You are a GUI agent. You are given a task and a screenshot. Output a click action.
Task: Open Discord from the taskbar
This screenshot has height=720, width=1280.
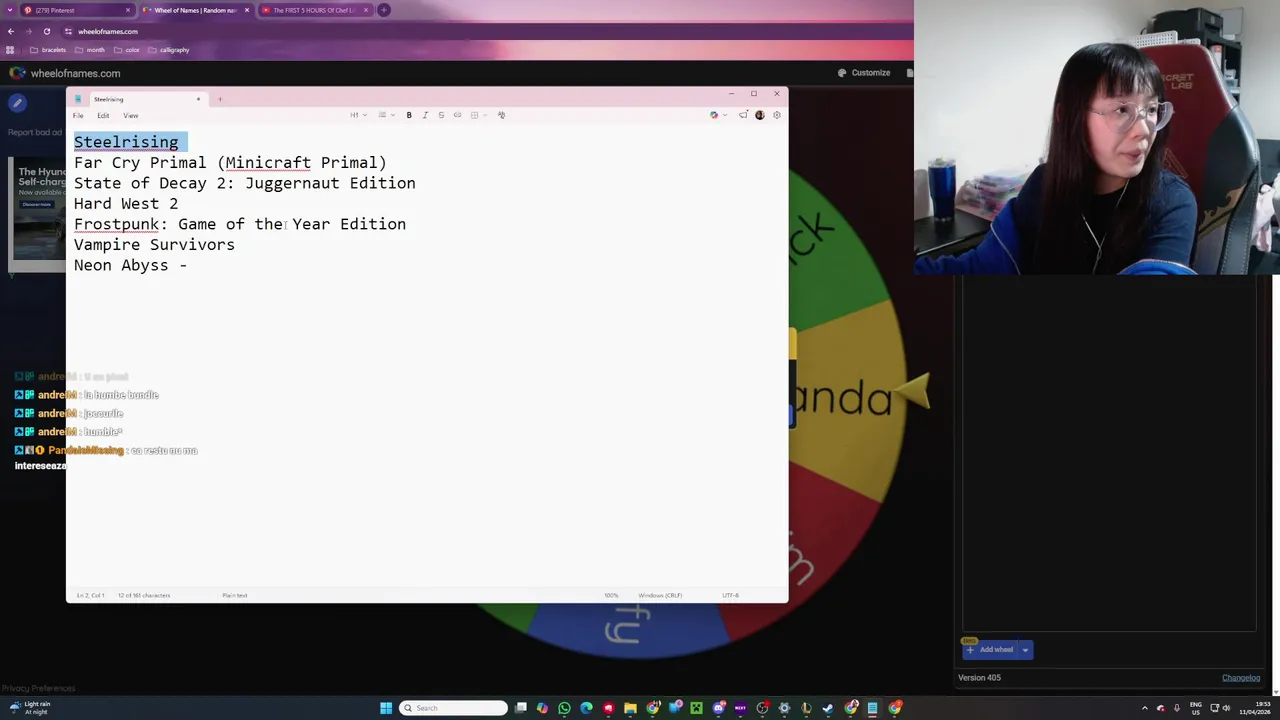(718, 708)
